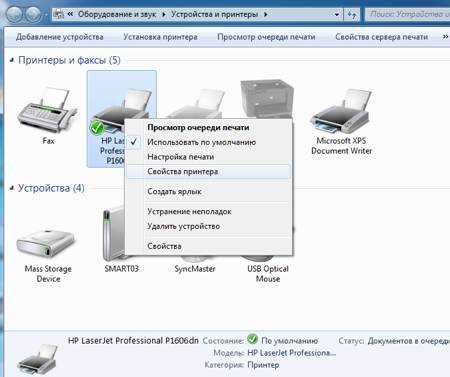Click the control panel icon in address bar

[59, 14]
